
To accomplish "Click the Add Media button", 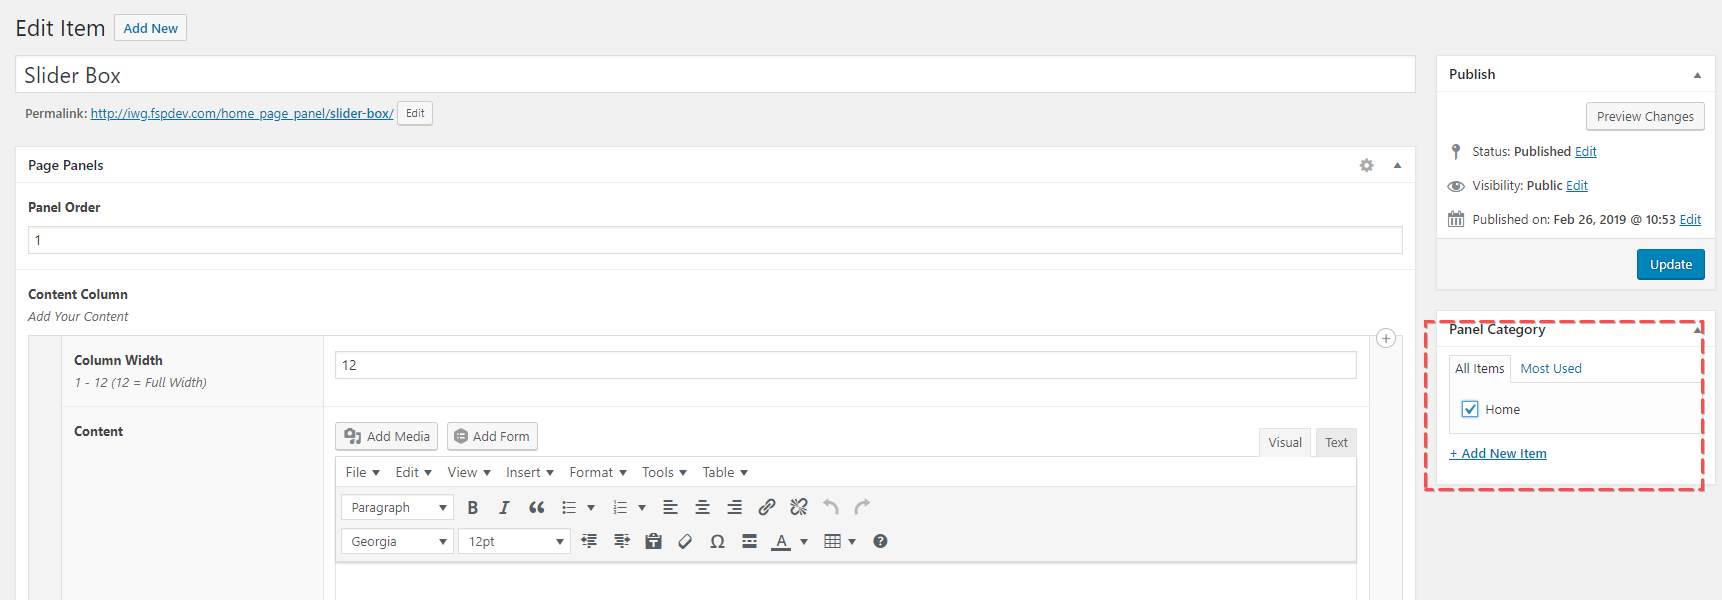I will [386, 436].
